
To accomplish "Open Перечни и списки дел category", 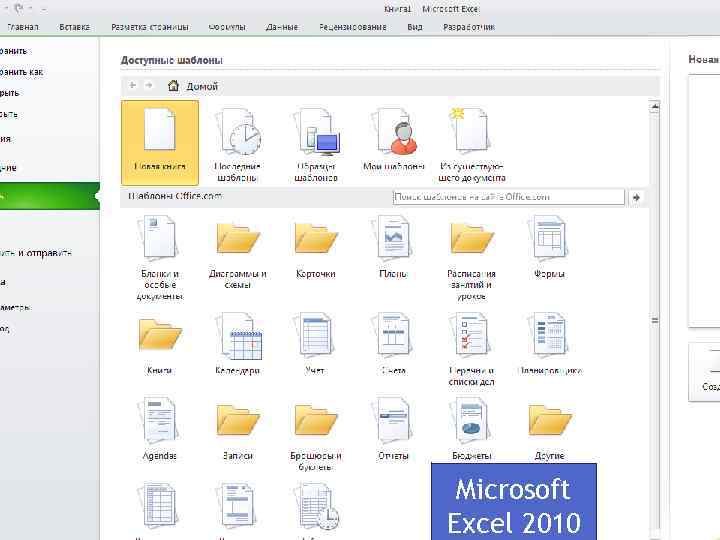I will pos(472,349).
